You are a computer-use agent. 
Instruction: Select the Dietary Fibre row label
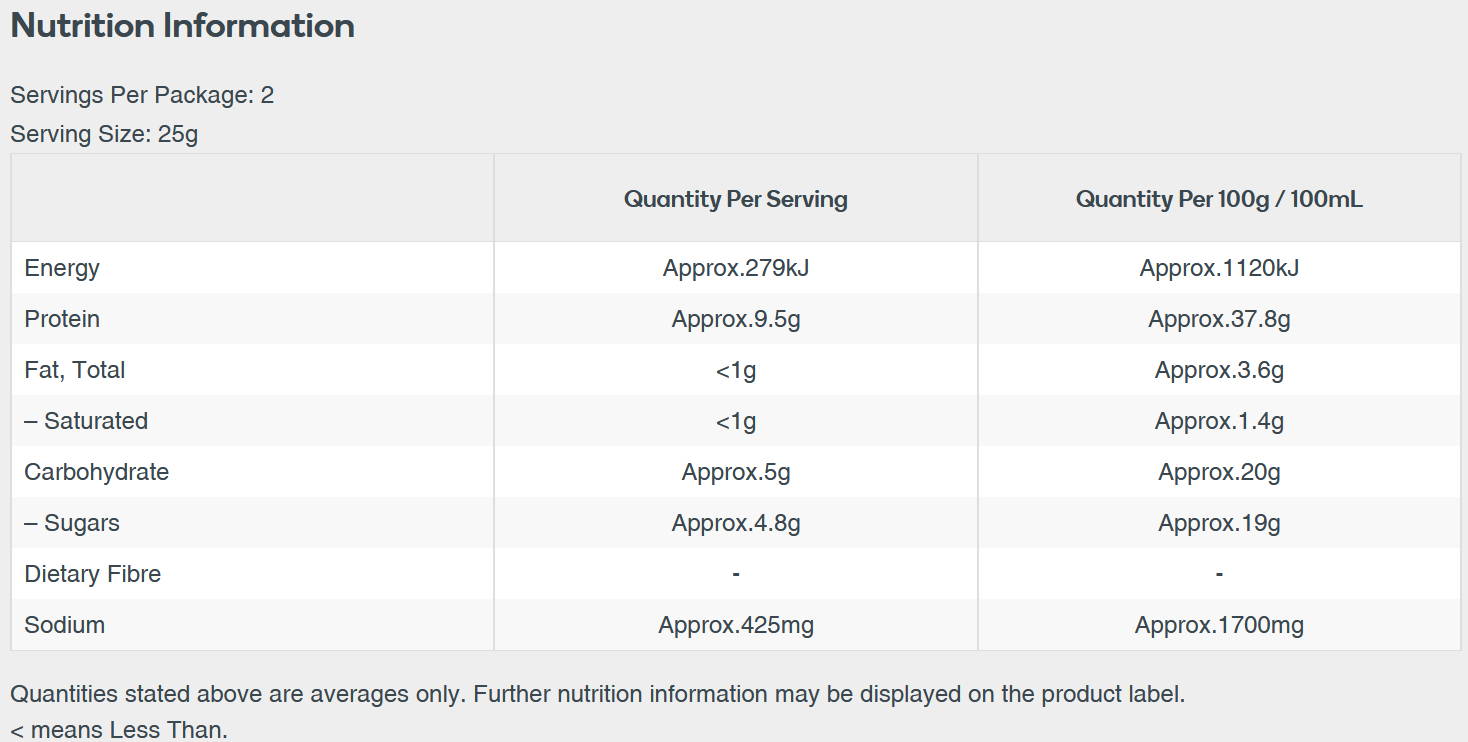[93, 574]
